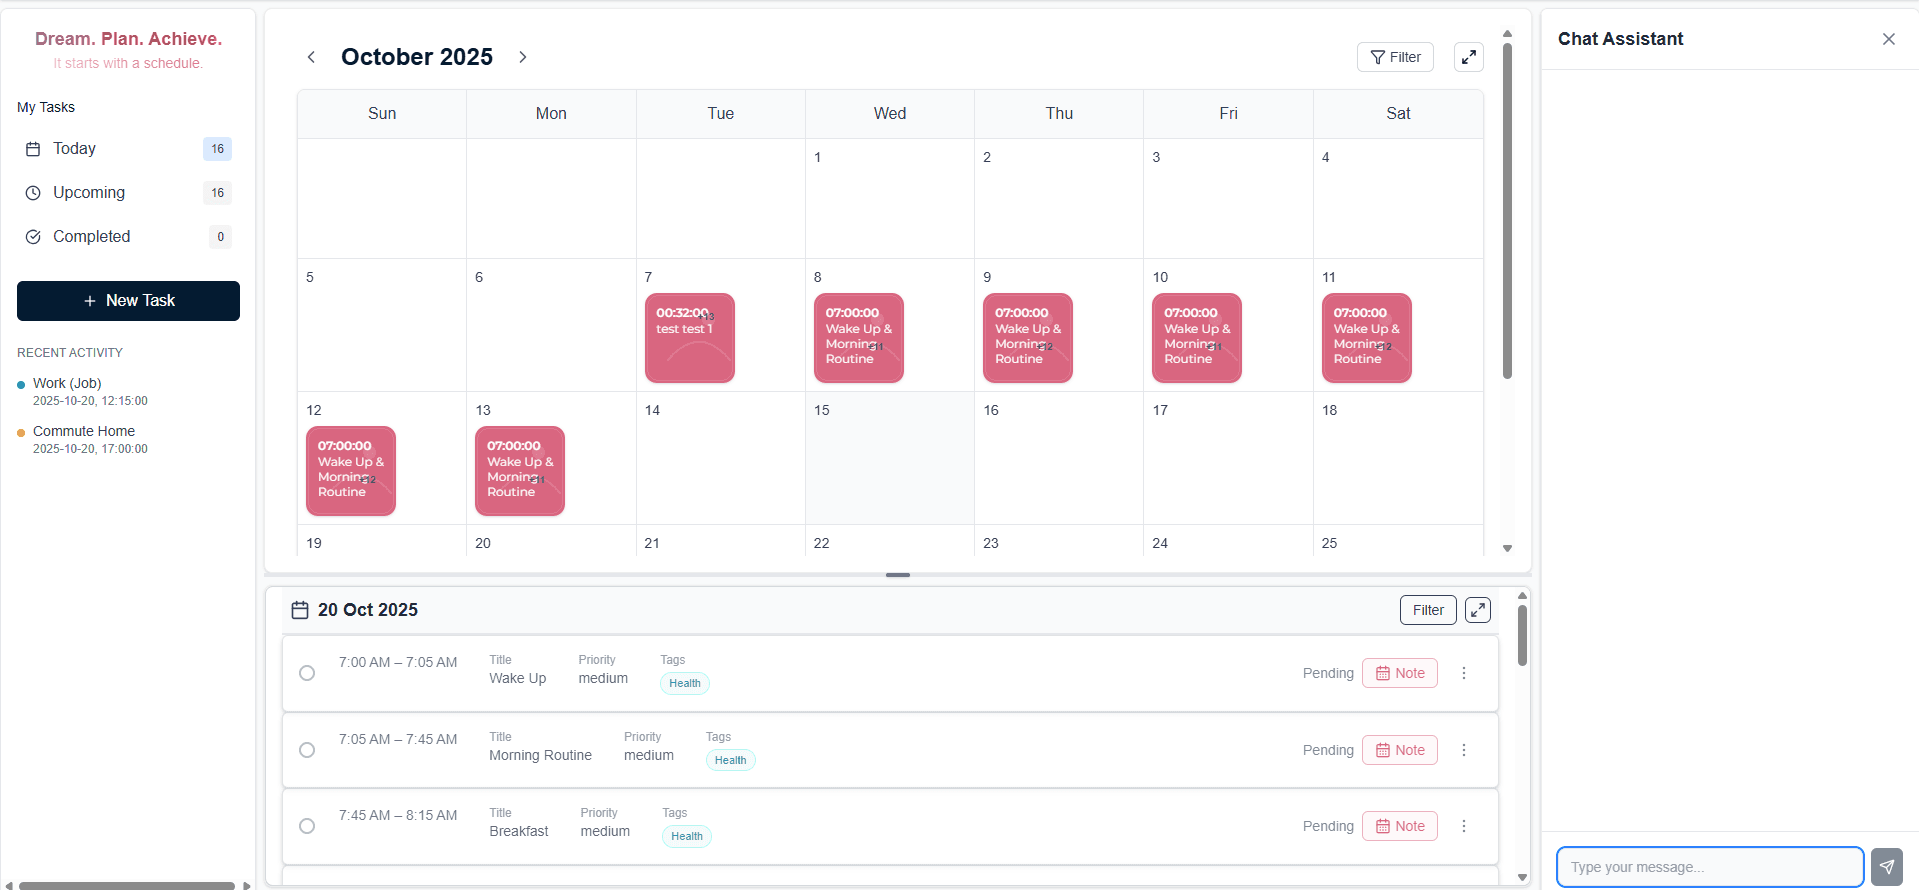Open the Note for the Wake Up task
The image size is (1919, 890).
[1399, 673]
